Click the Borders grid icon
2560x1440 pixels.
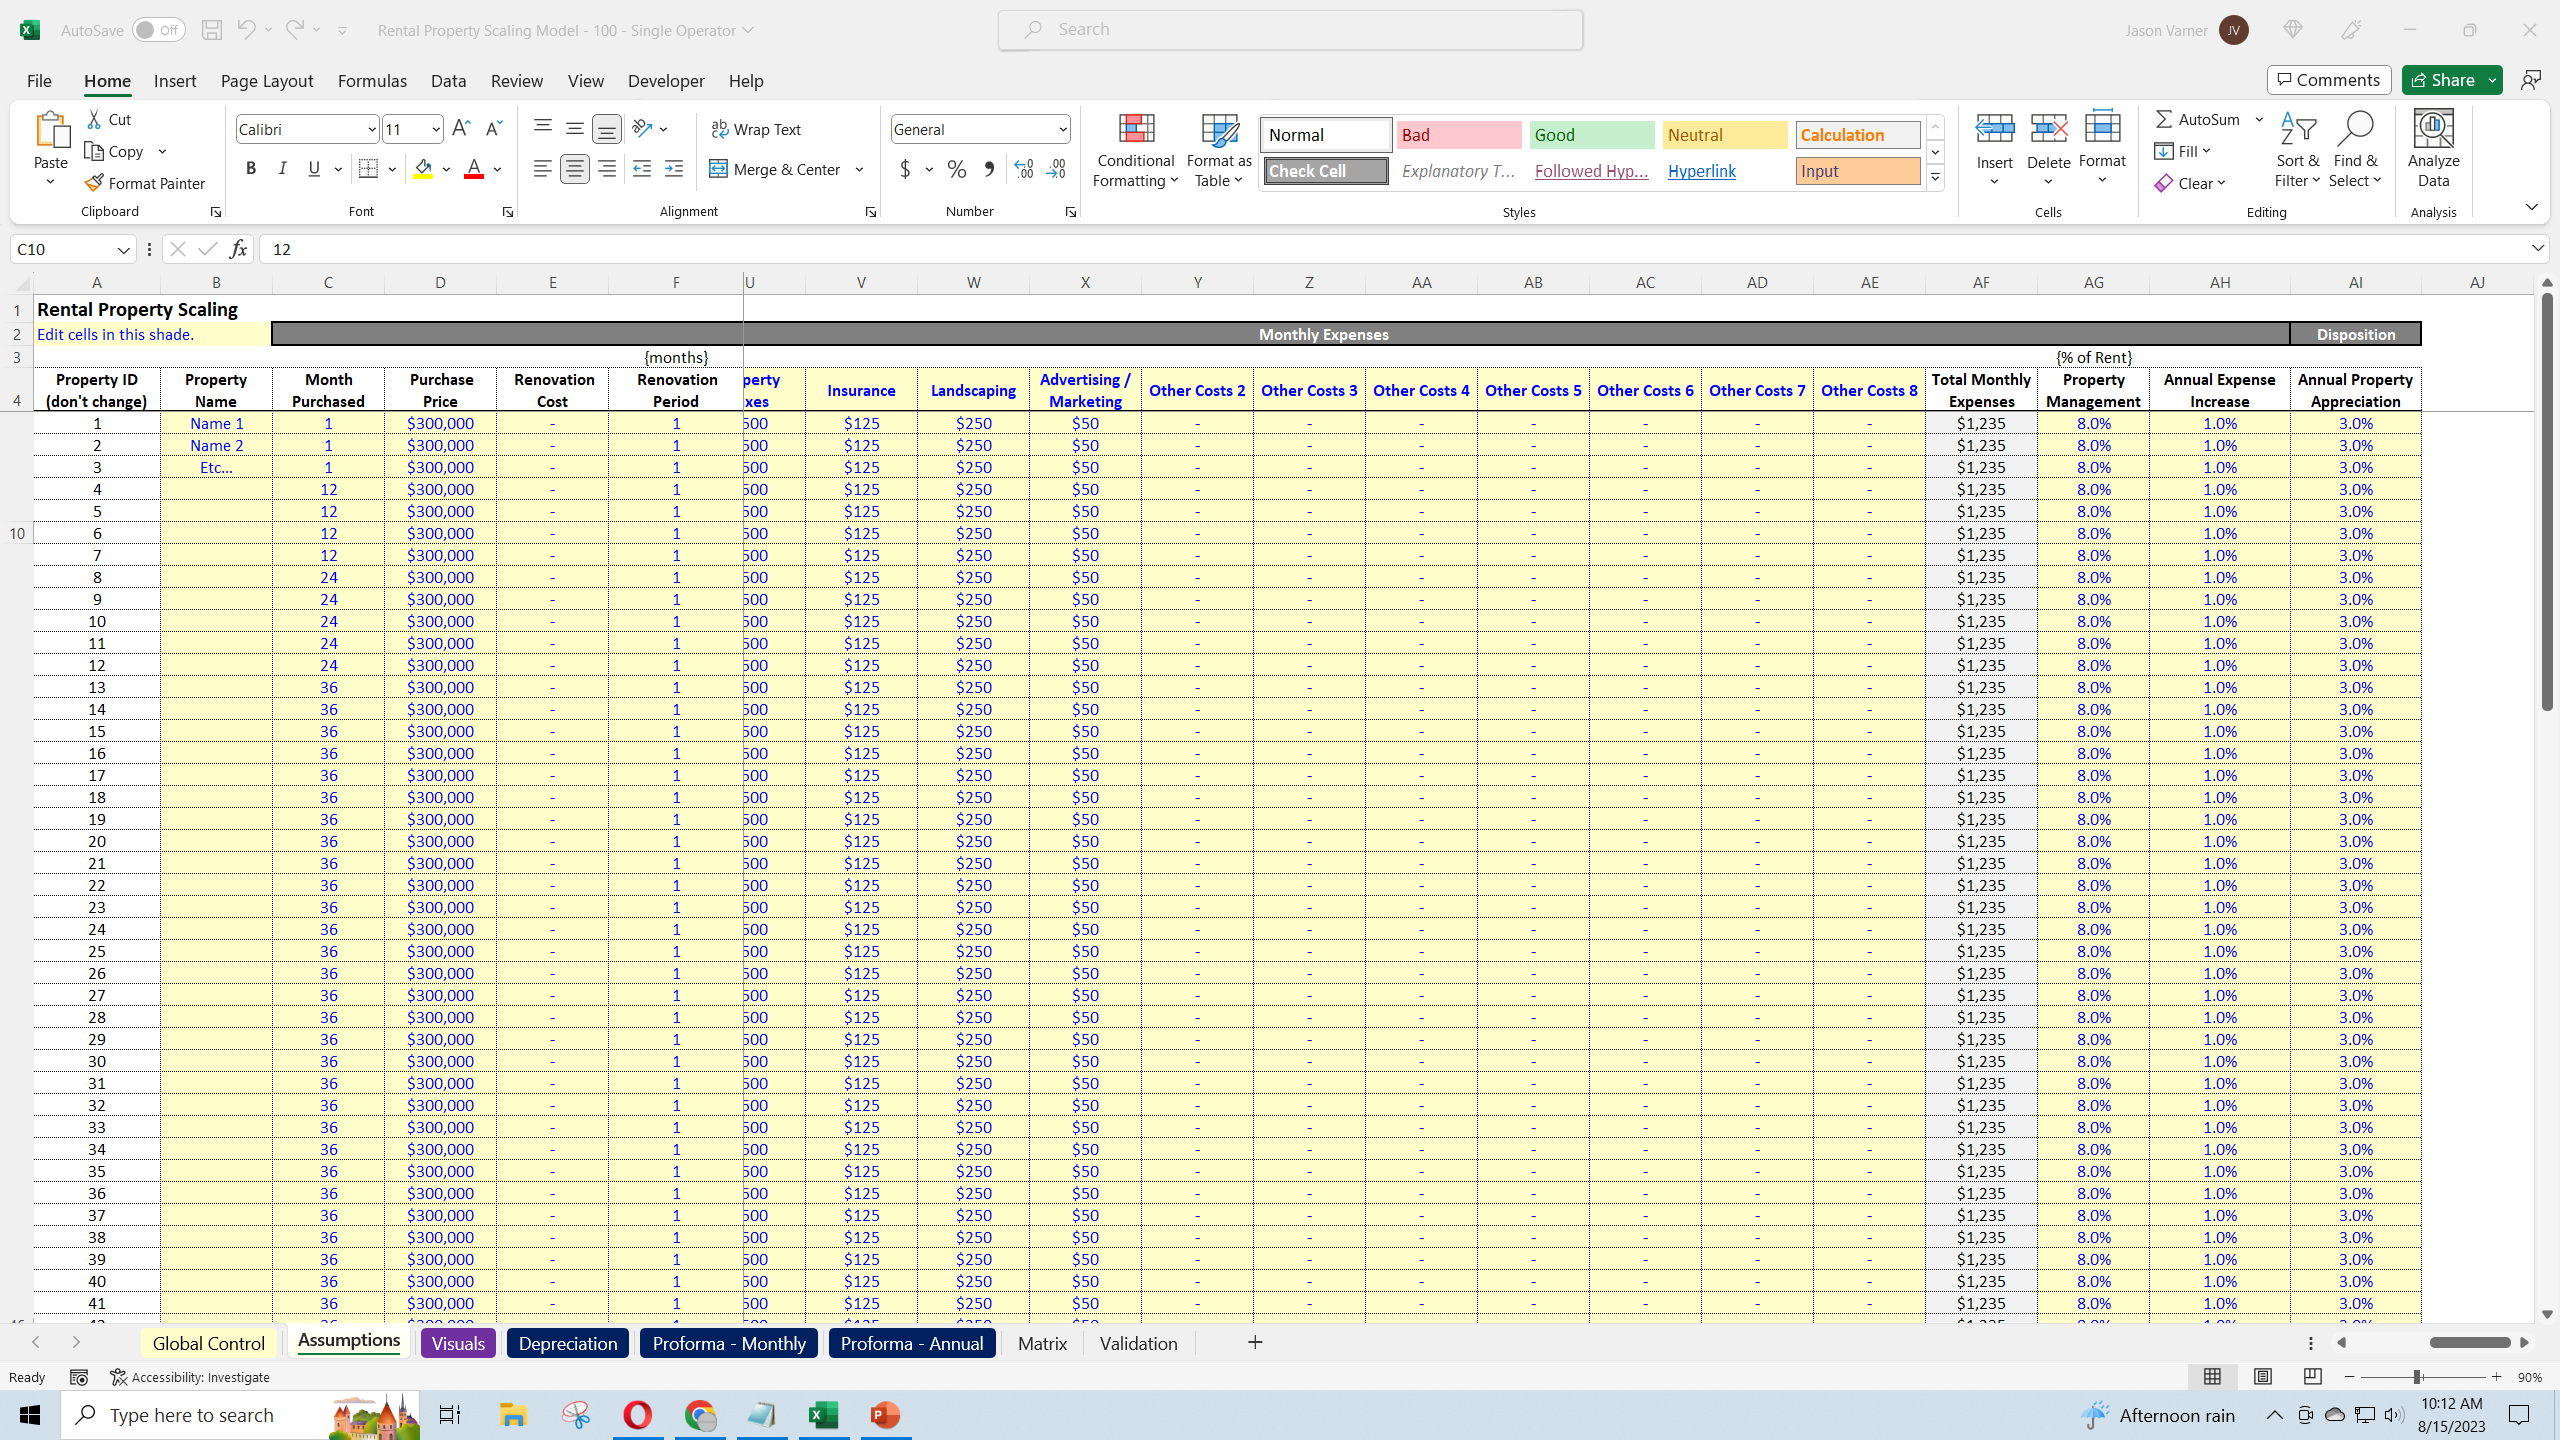[368, 169]
